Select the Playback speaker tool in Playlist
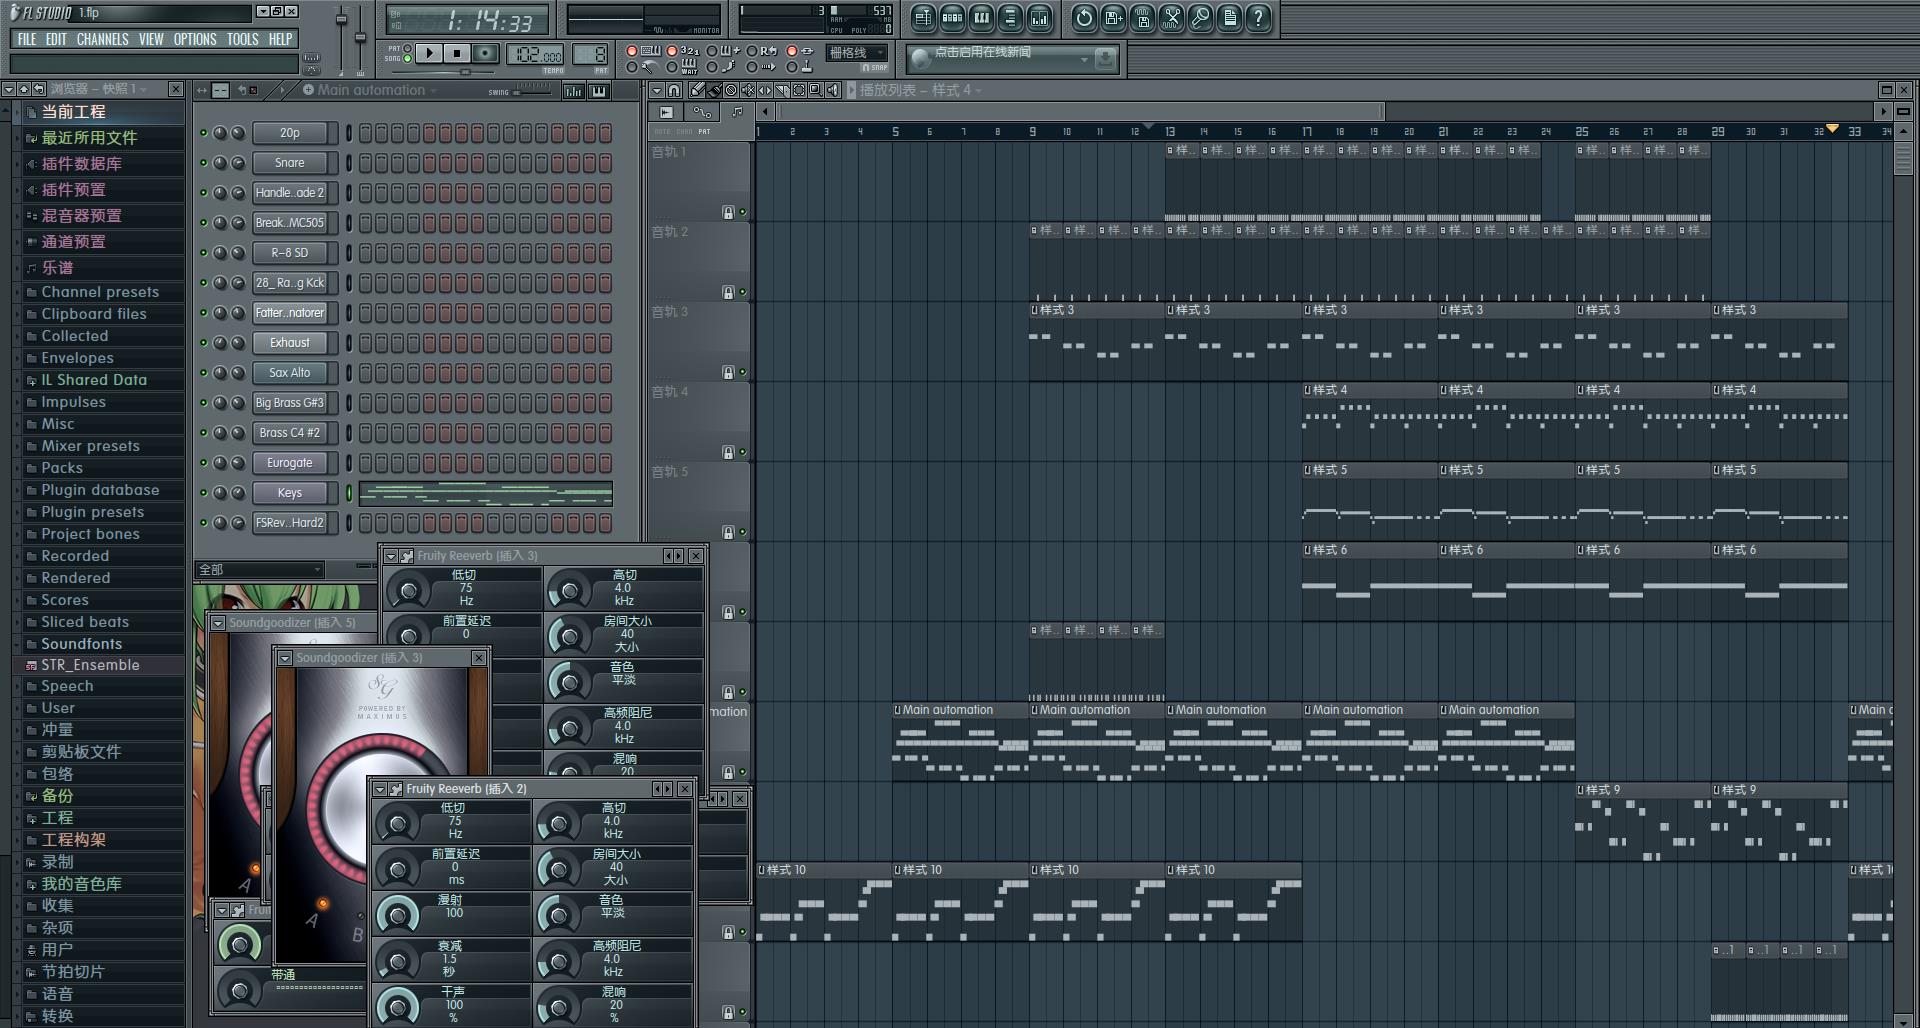This screenshot has width=1920, height=1028. [833, 90]
